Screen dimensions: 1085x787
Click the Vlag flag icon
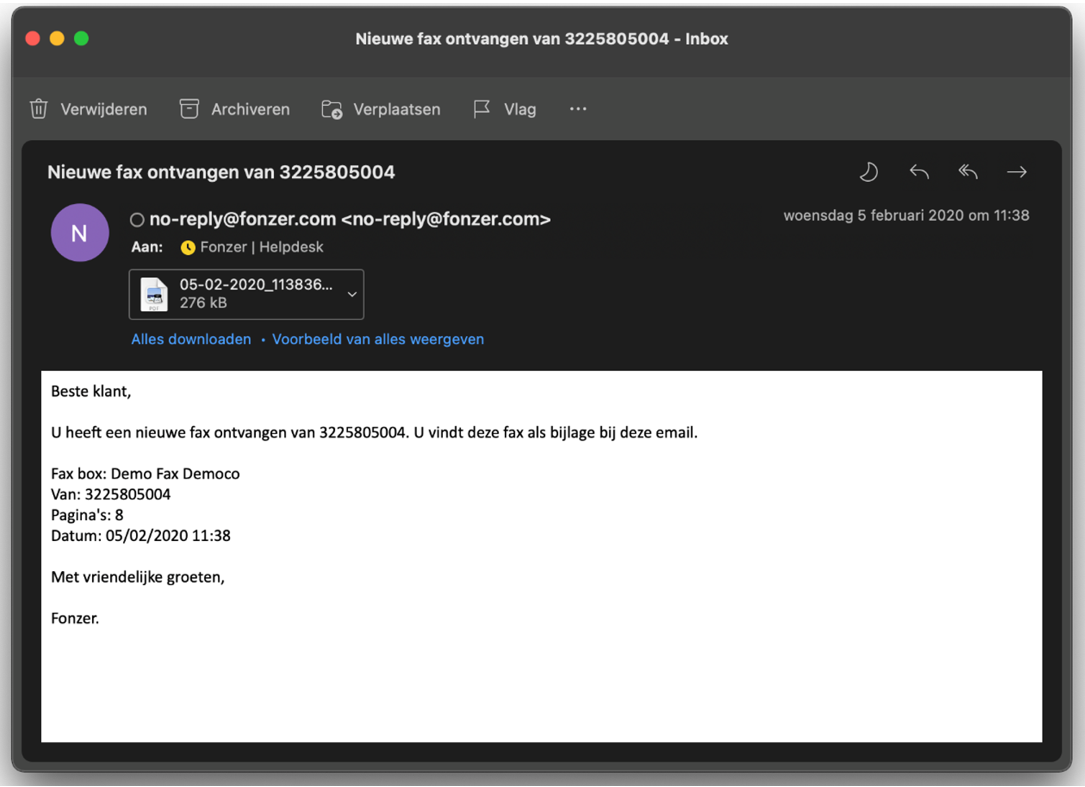point(482,109)
